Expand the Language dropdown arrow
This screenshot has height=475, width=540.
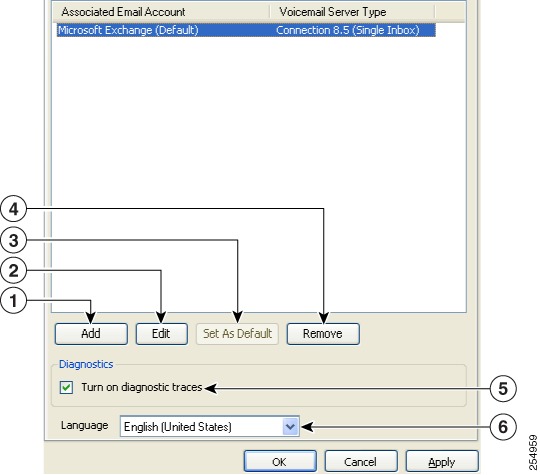click(x=290, y=427)
